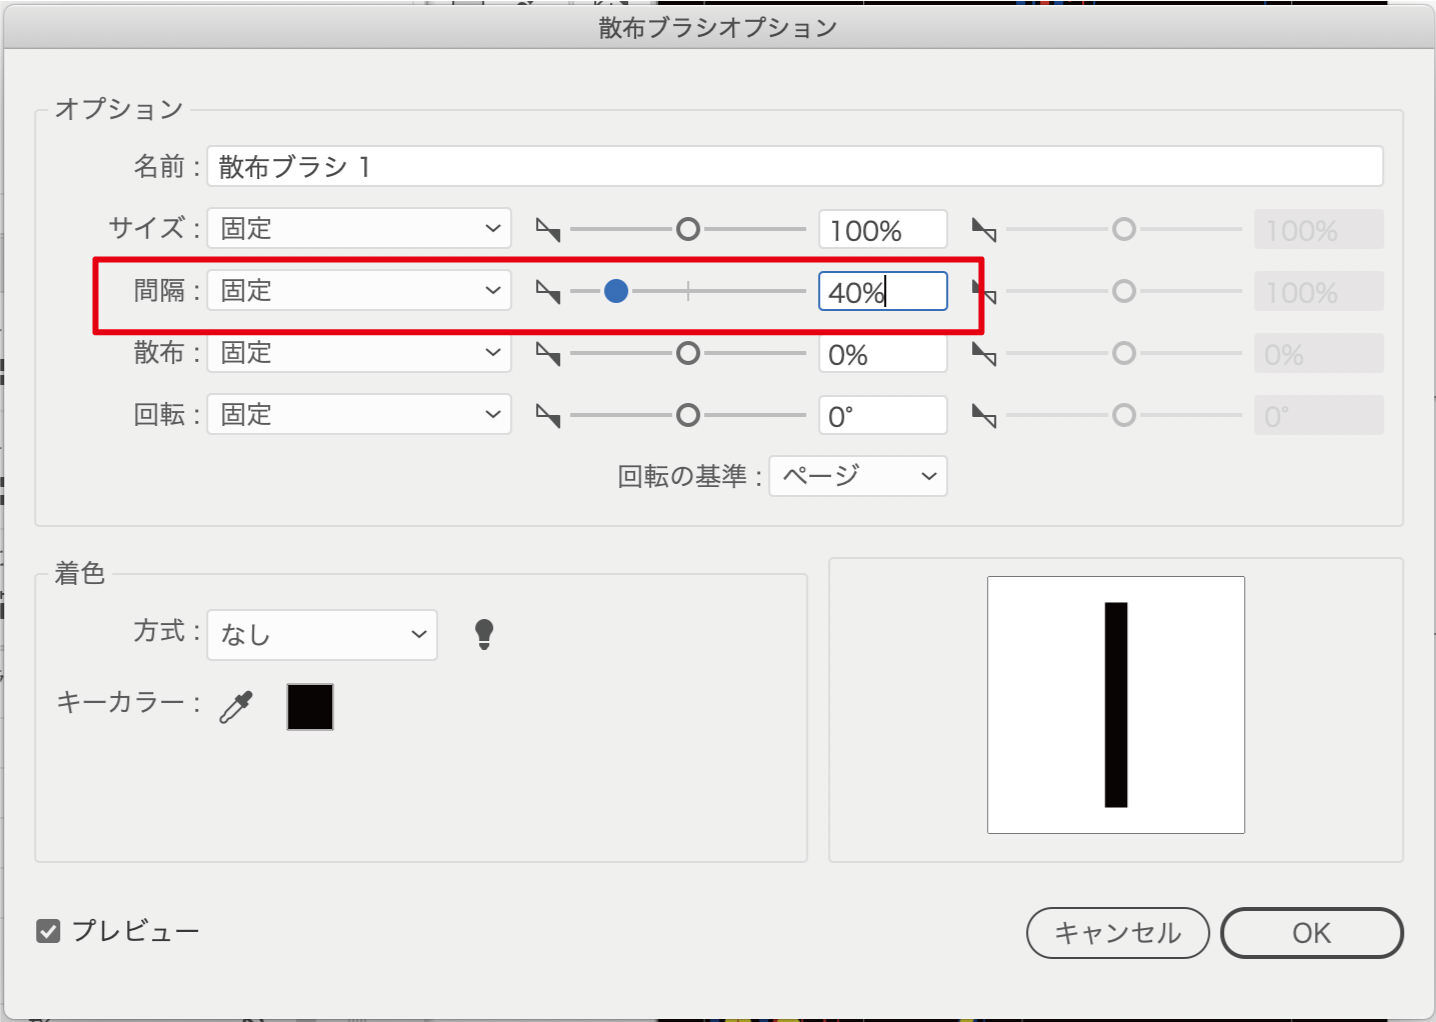Viewport: 1436px width, 1022px height.
Task: Click the second triangle icon in the 回転 row
Action: click(984, 416)
